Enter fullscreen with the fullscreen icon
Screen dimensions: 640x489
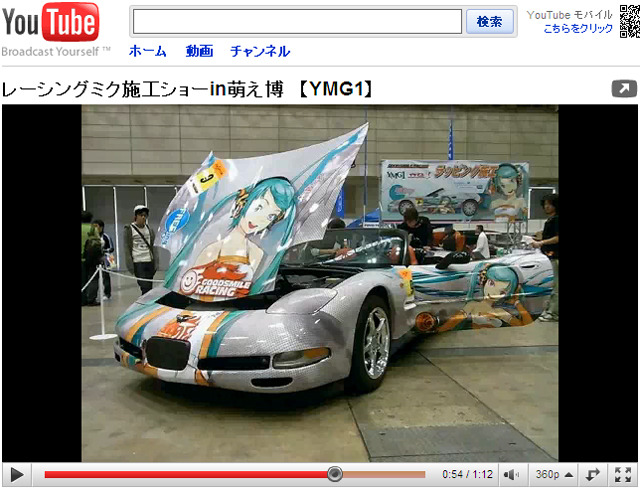(623, 475)
